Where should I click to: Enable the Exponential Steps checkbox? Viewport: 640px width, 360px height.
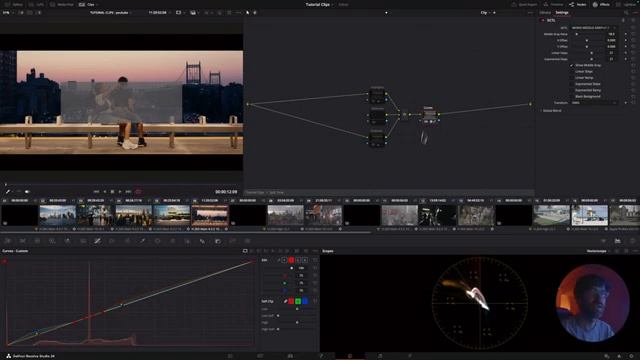coord(572,84)
